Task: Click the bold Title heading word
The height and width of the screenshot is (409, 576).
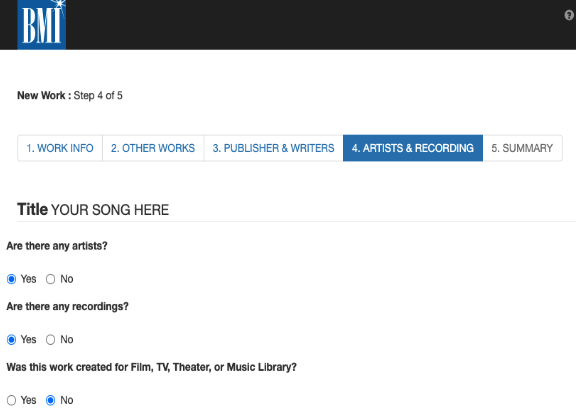Action: [x=32, y=209]
